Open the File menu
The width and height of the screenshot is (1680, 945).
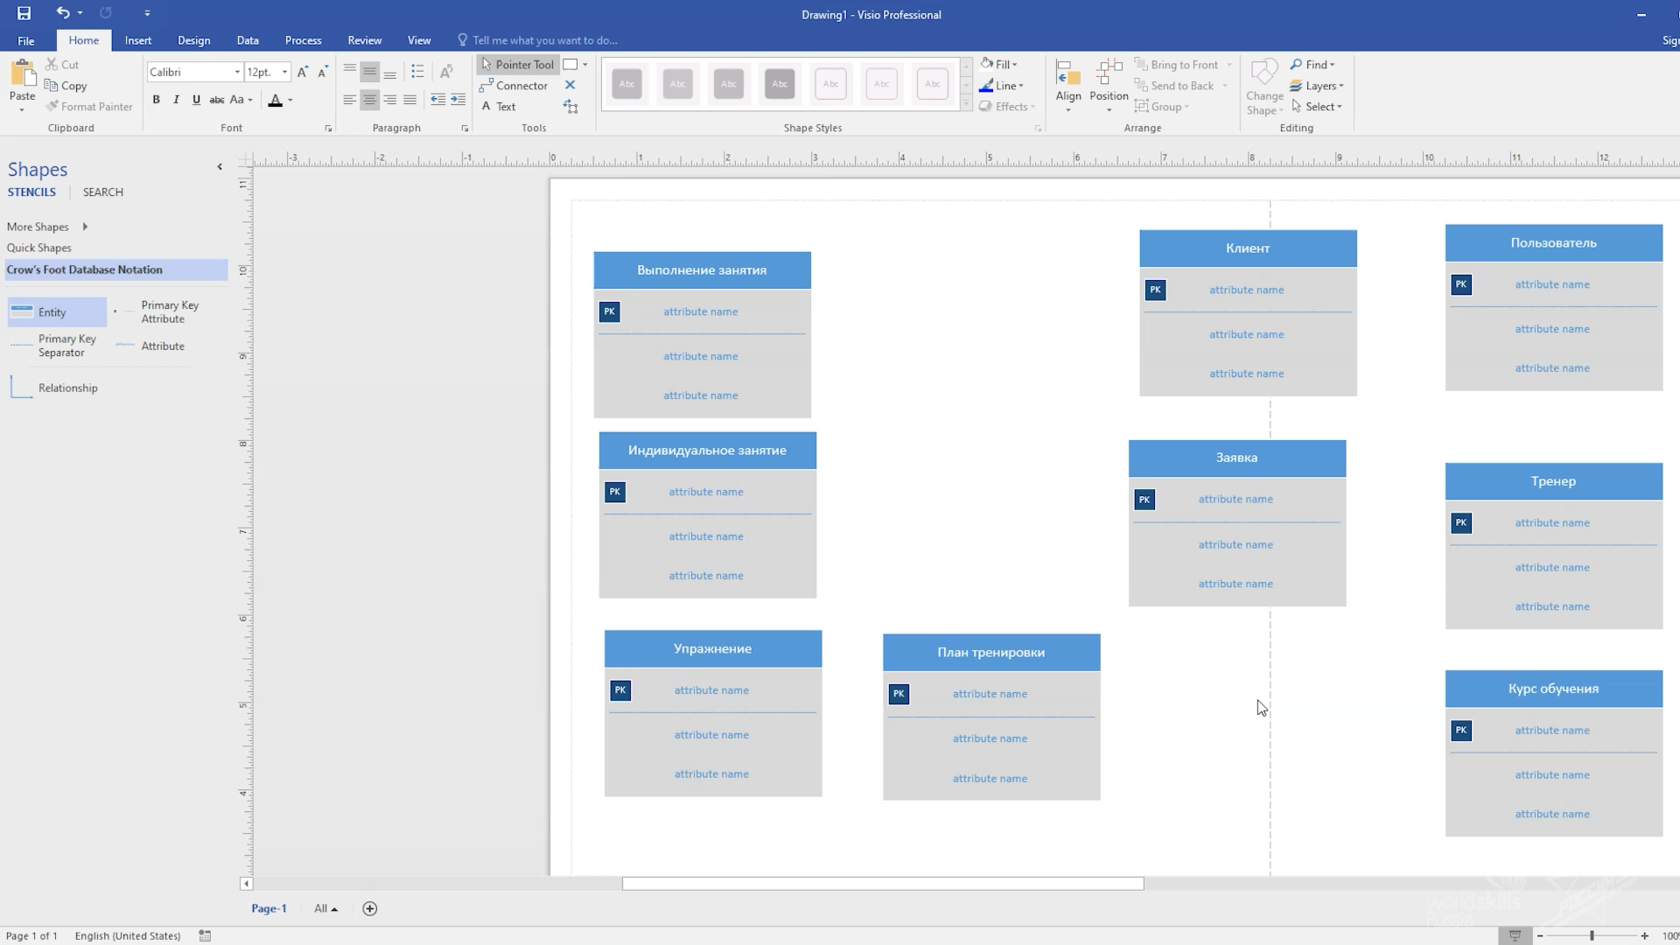coord(26,40)
